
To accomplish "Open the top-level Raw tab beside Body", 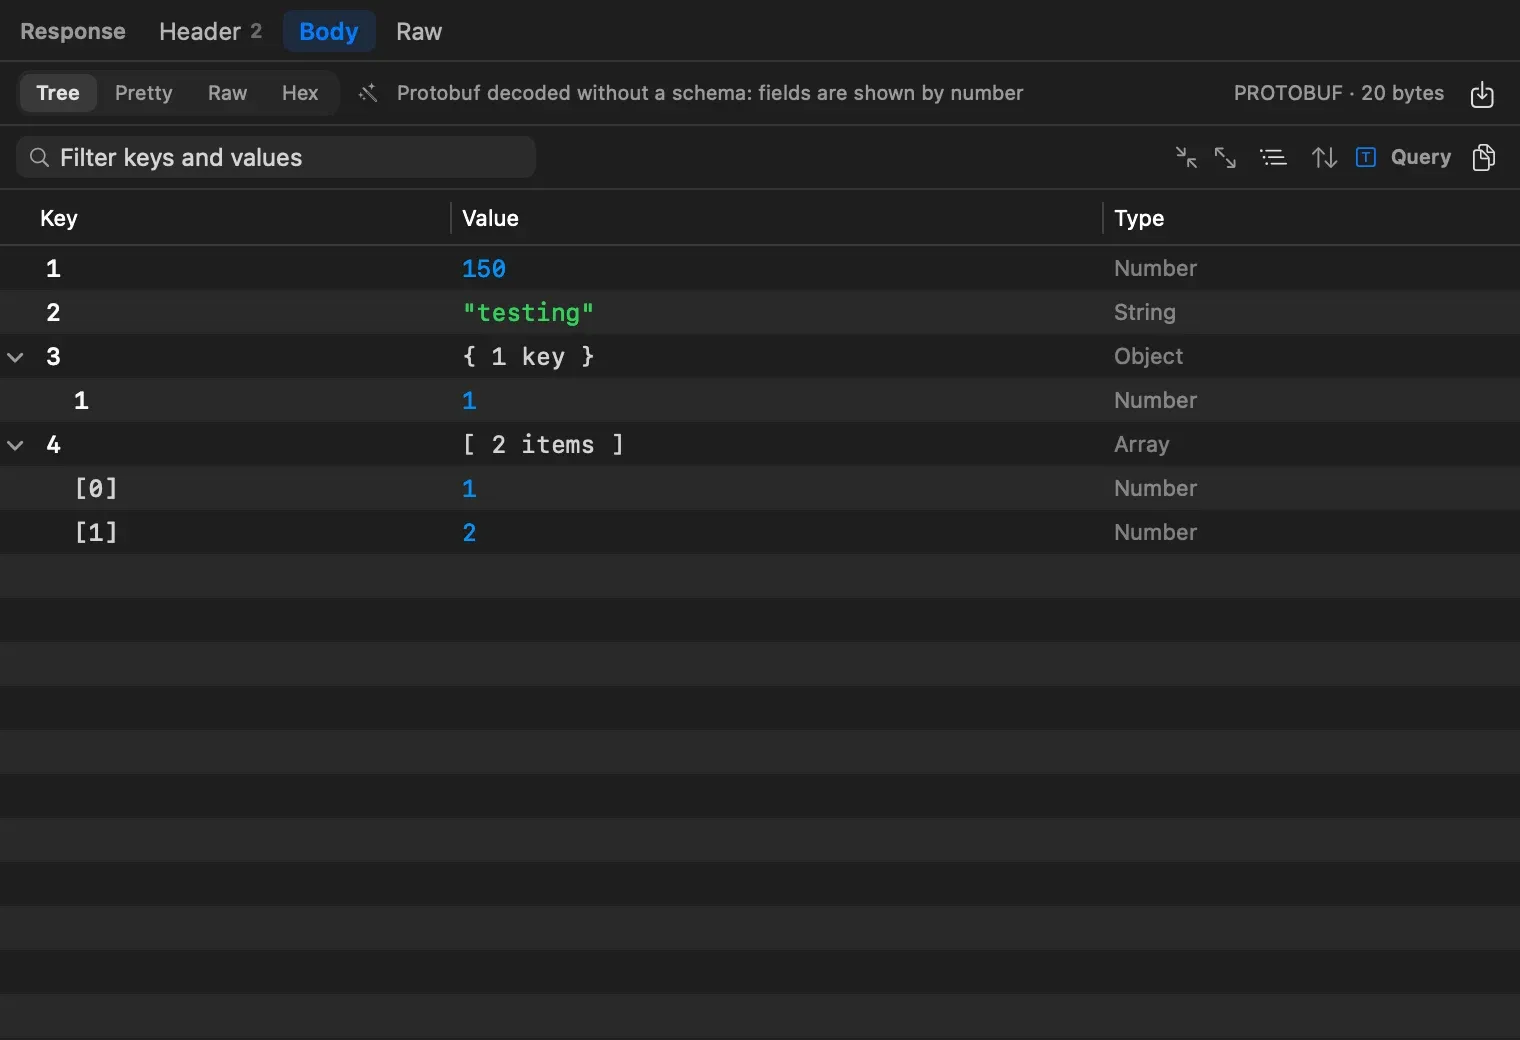I will [419, 31].
